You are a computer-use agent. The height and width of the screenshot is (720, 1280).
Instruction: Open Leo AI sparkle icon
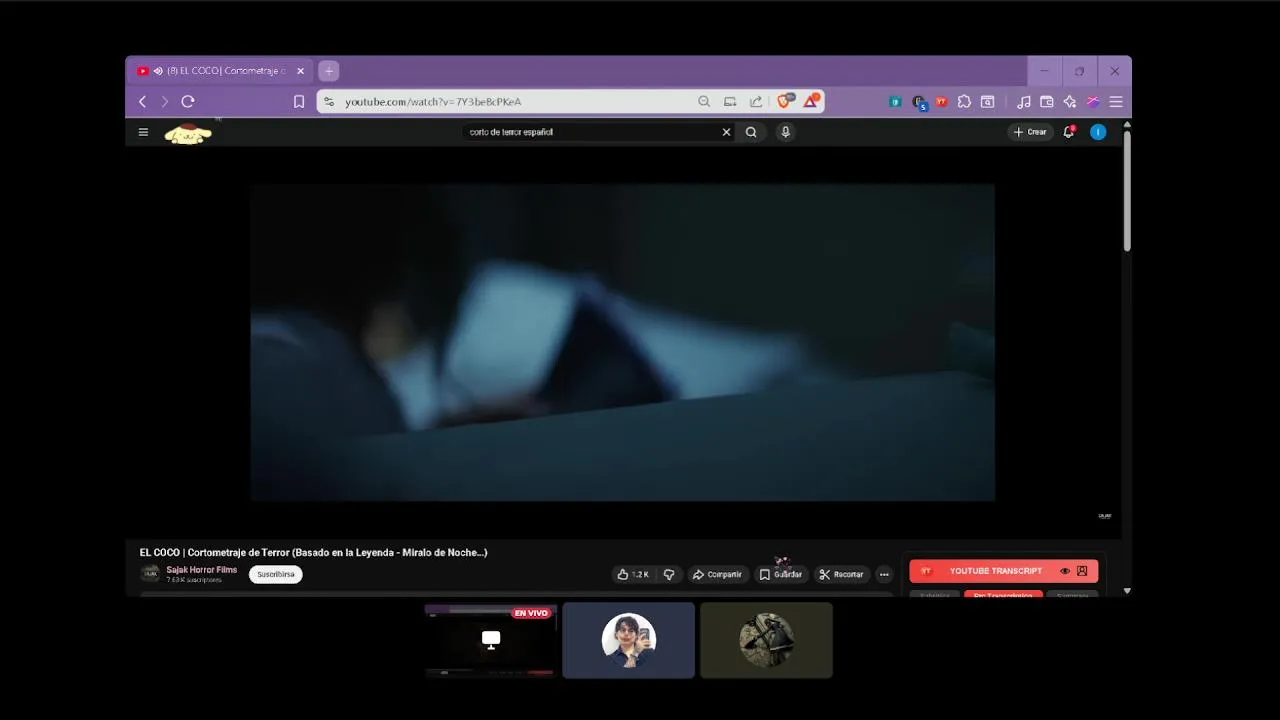1070,101
